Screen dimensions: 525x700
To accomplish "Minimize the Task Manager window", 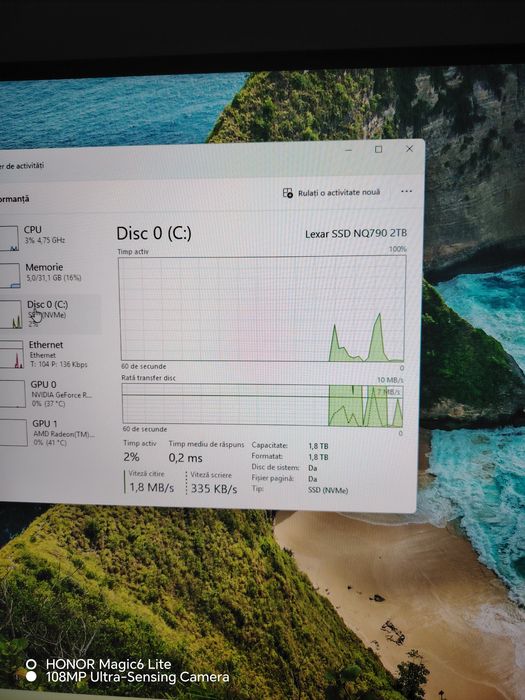I will click(x=349, y=150).
